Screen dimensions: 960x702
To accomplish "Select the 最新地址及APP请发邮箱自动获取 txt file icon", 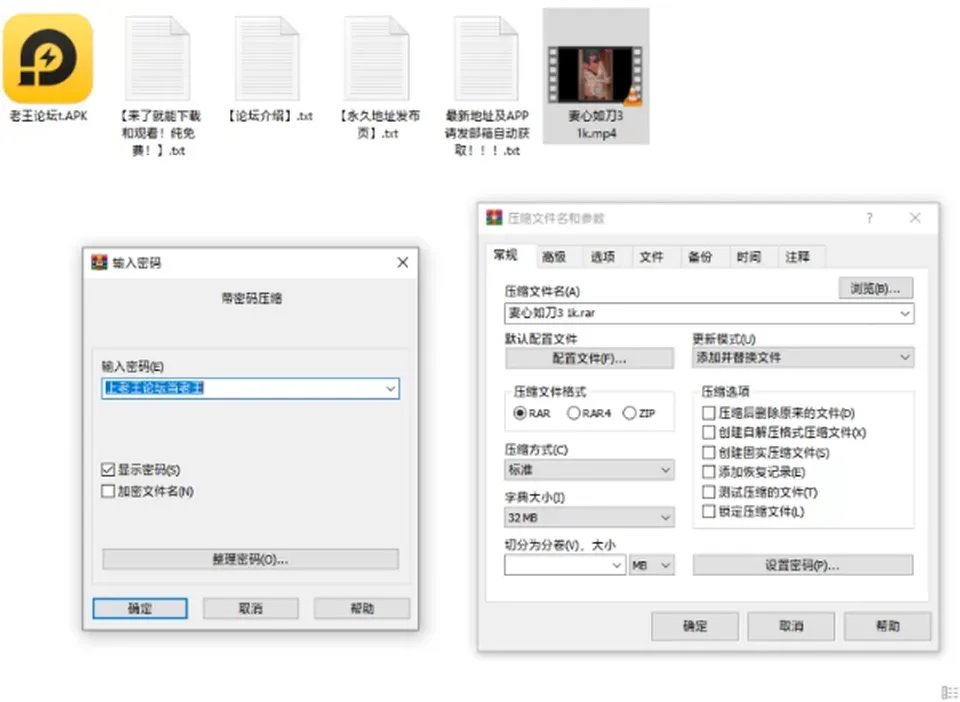I will (486, 59).
